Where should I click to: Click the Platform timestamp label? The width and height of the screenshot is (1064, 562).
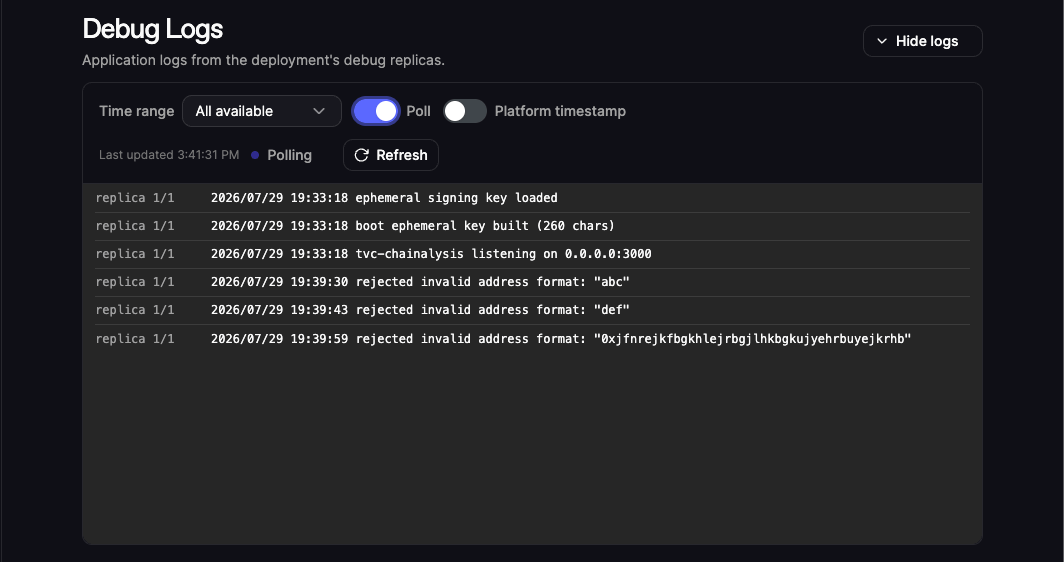tap(560, 111)
